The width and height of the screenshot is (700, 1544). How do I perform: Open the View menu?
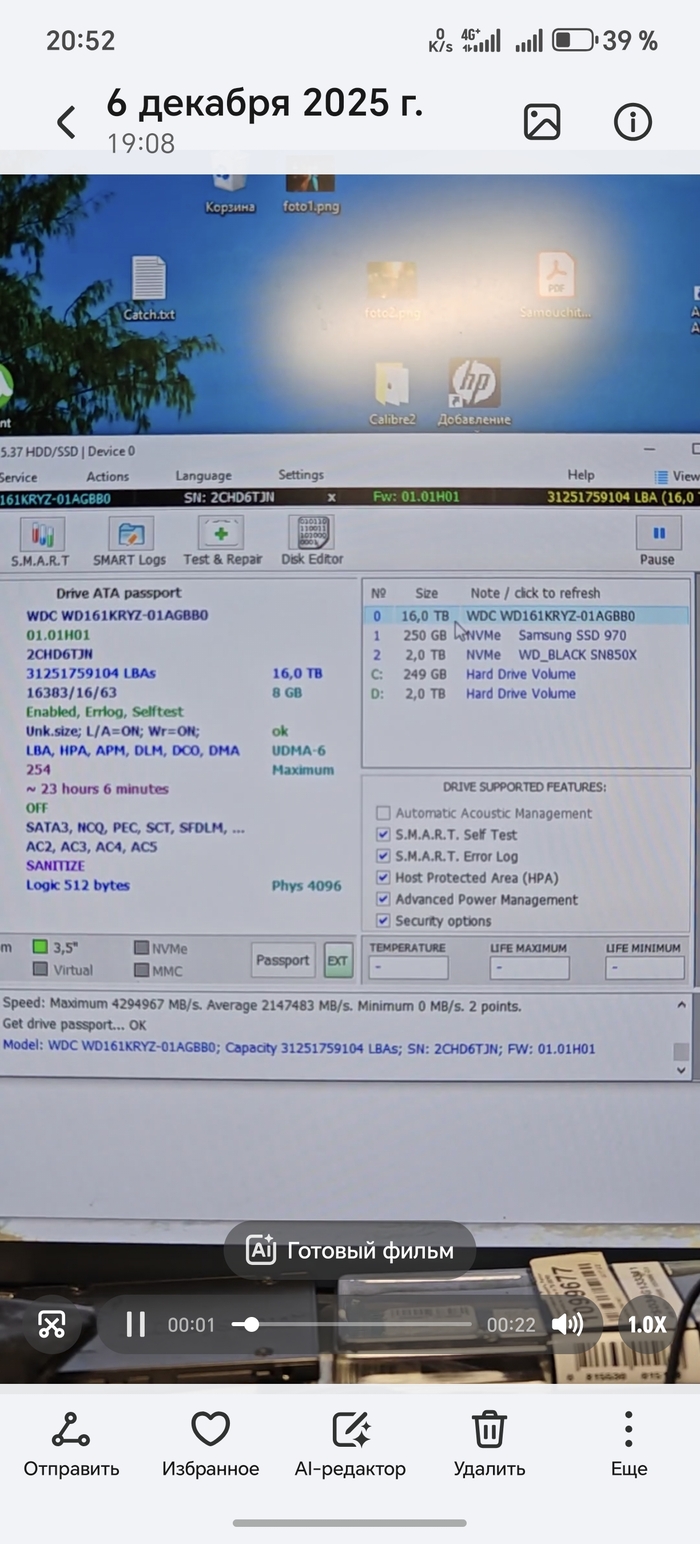tap(678, 477)
